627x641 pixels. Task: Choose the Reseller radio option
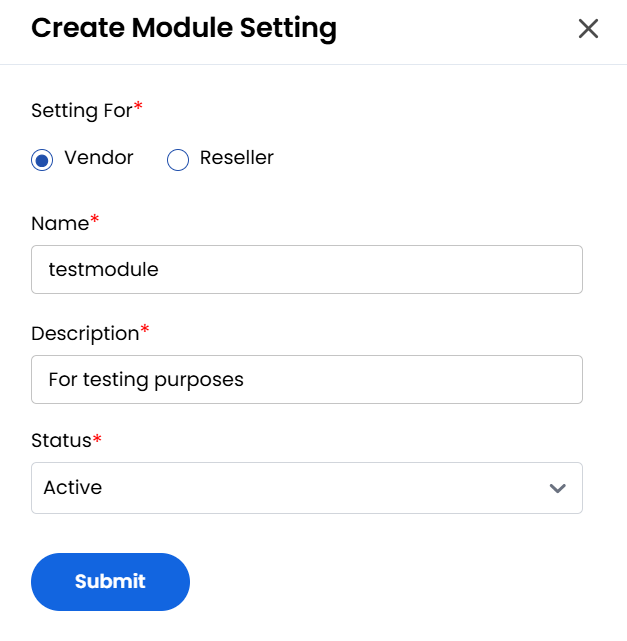tap(178, 159)
